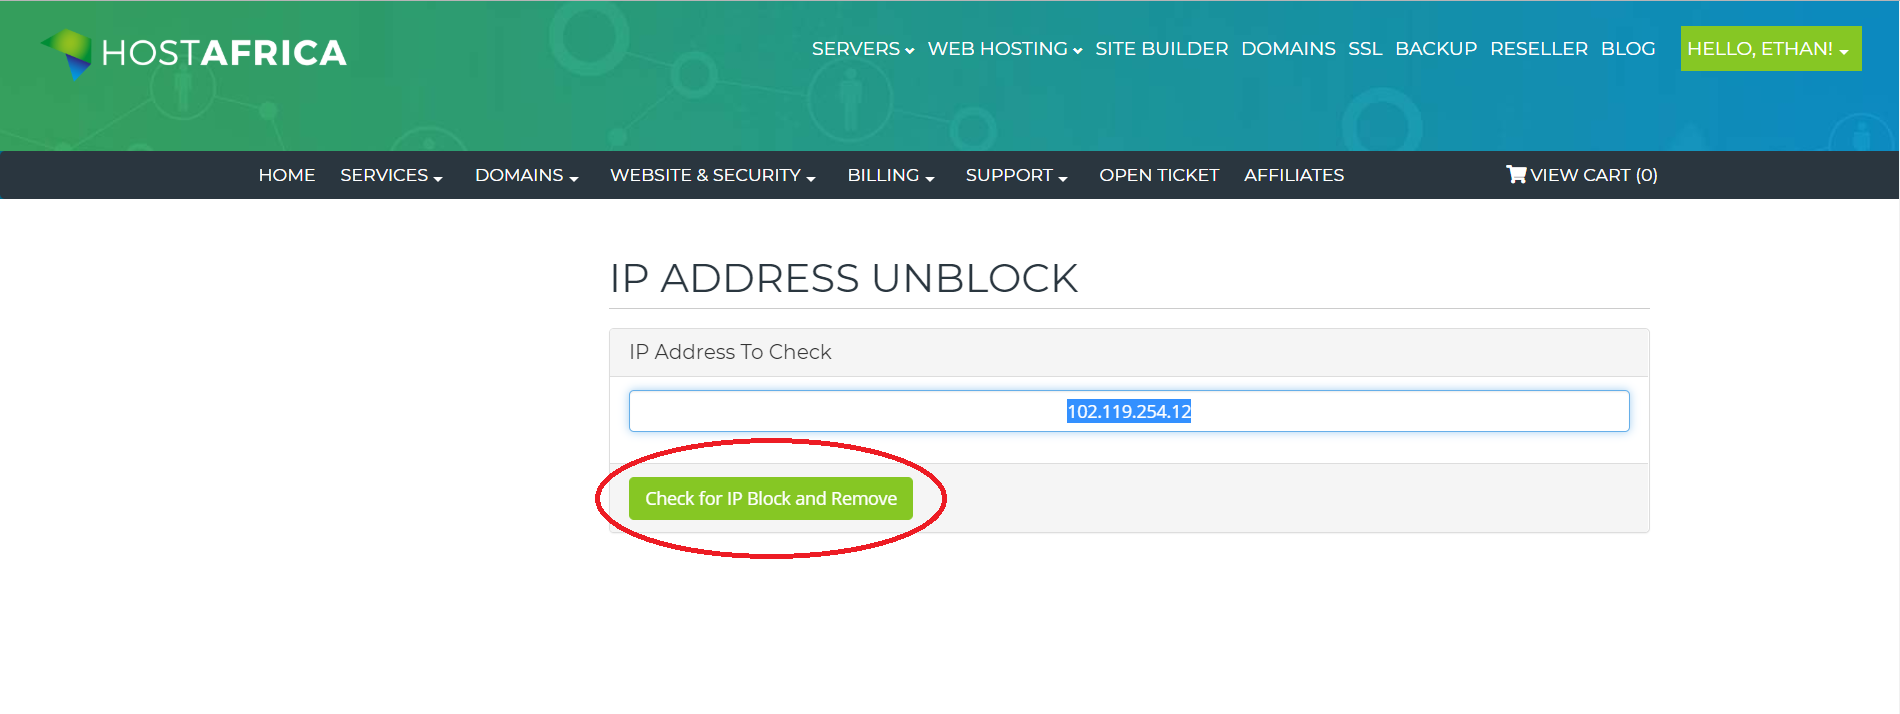Open the Blog link
This screenshot has height=714, width=1900.
point(1628,49)
